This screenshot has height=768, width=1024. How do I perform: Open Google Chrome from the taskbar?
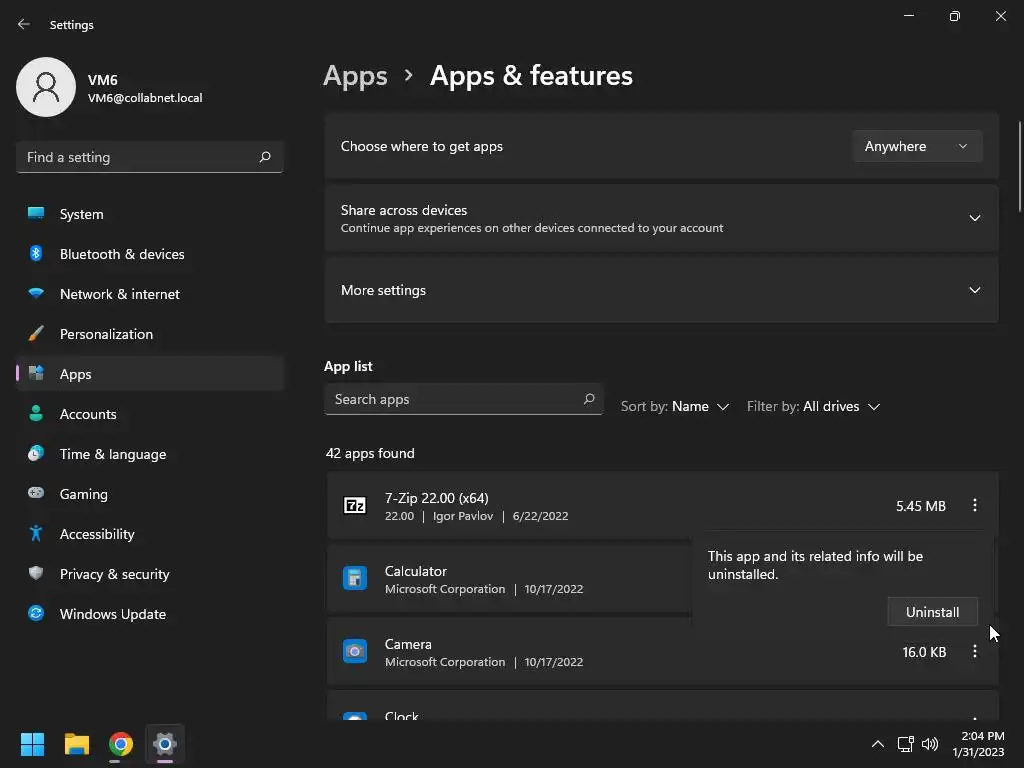pos(121,744)
